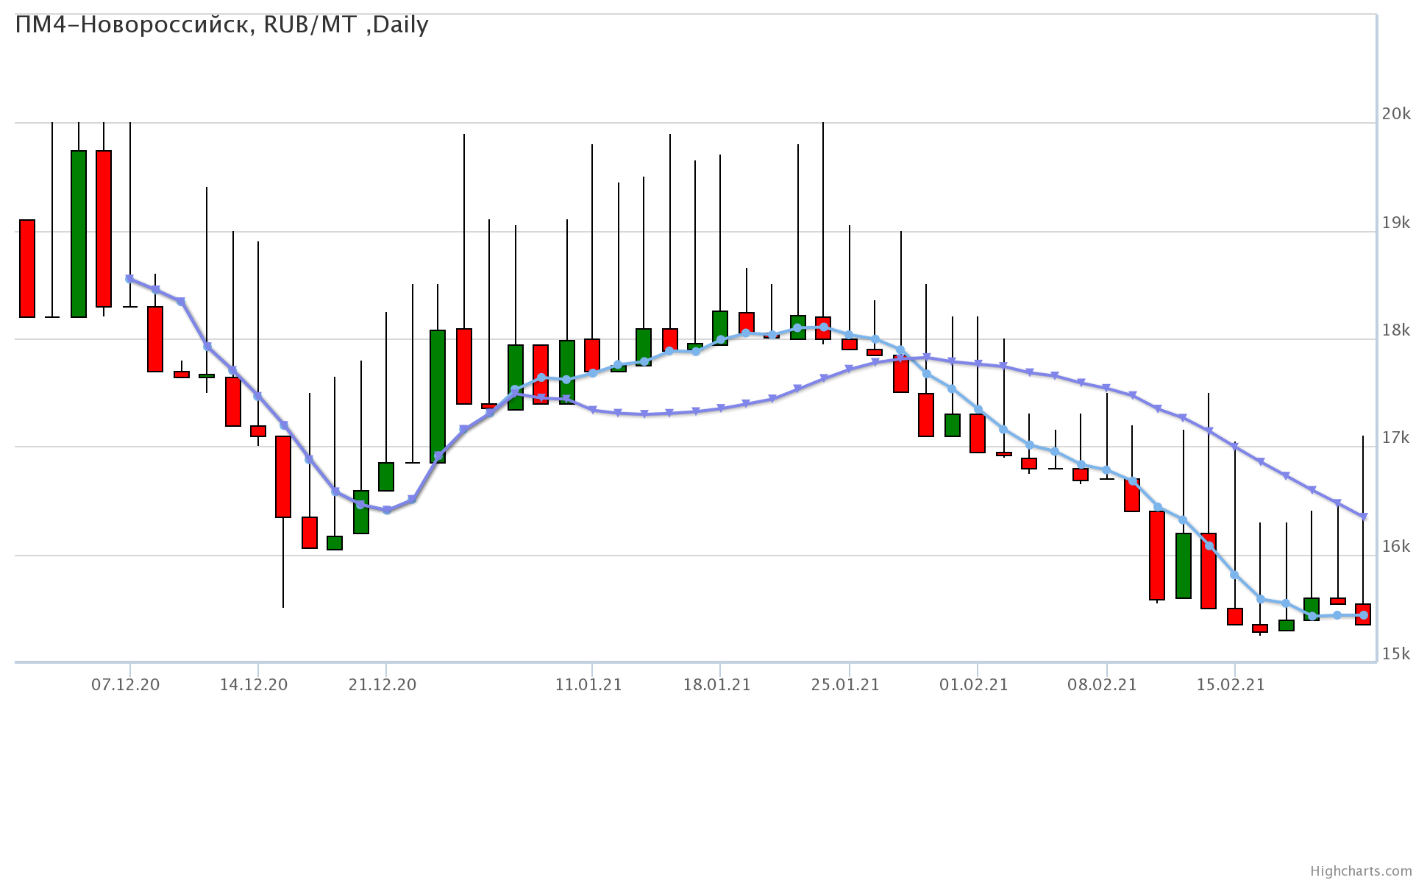Pick the 25.01.21 date on the axis
This screenshot has height=883, width=1427.
pos(845,685)
